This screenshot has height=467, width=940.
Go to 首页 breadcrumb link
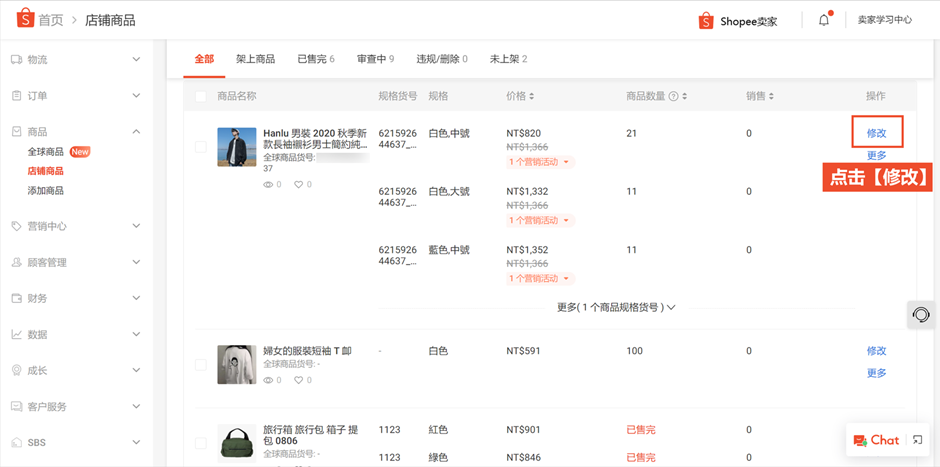(x=51, y=20)
